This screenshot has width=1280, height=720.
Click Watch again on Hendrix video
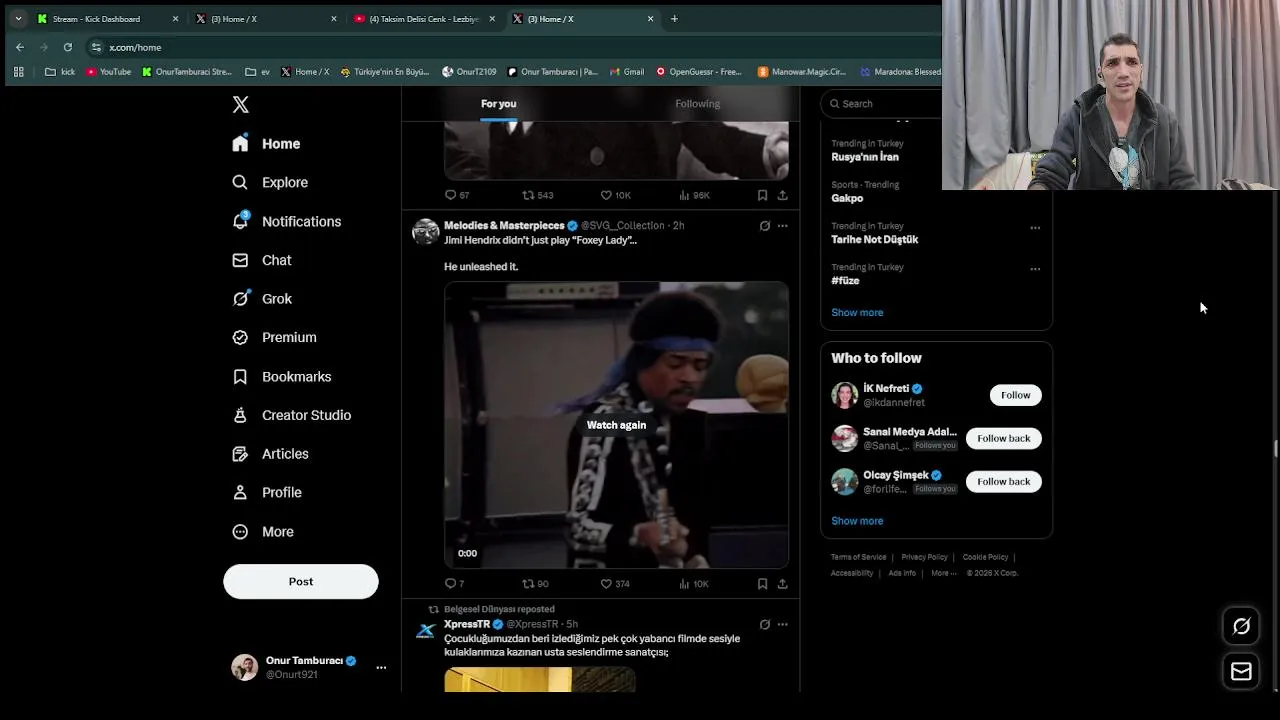(616, 425)
